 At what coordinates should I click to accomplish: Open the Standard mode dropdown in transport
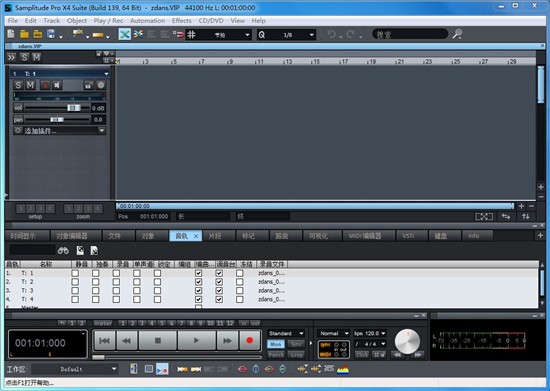(301, 333)
